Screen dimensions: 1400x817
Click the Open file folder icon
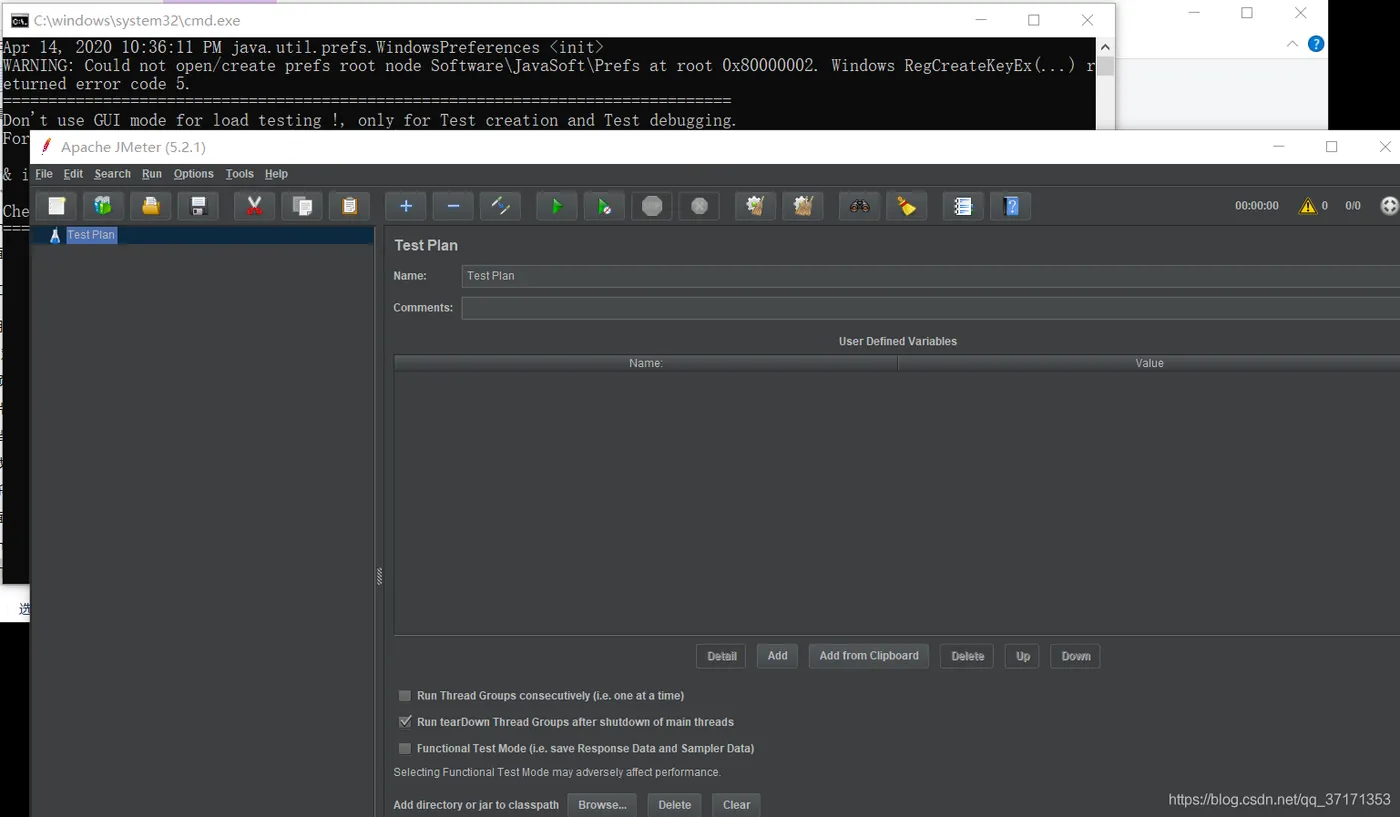pyautogui.click(x=150, y=206)
